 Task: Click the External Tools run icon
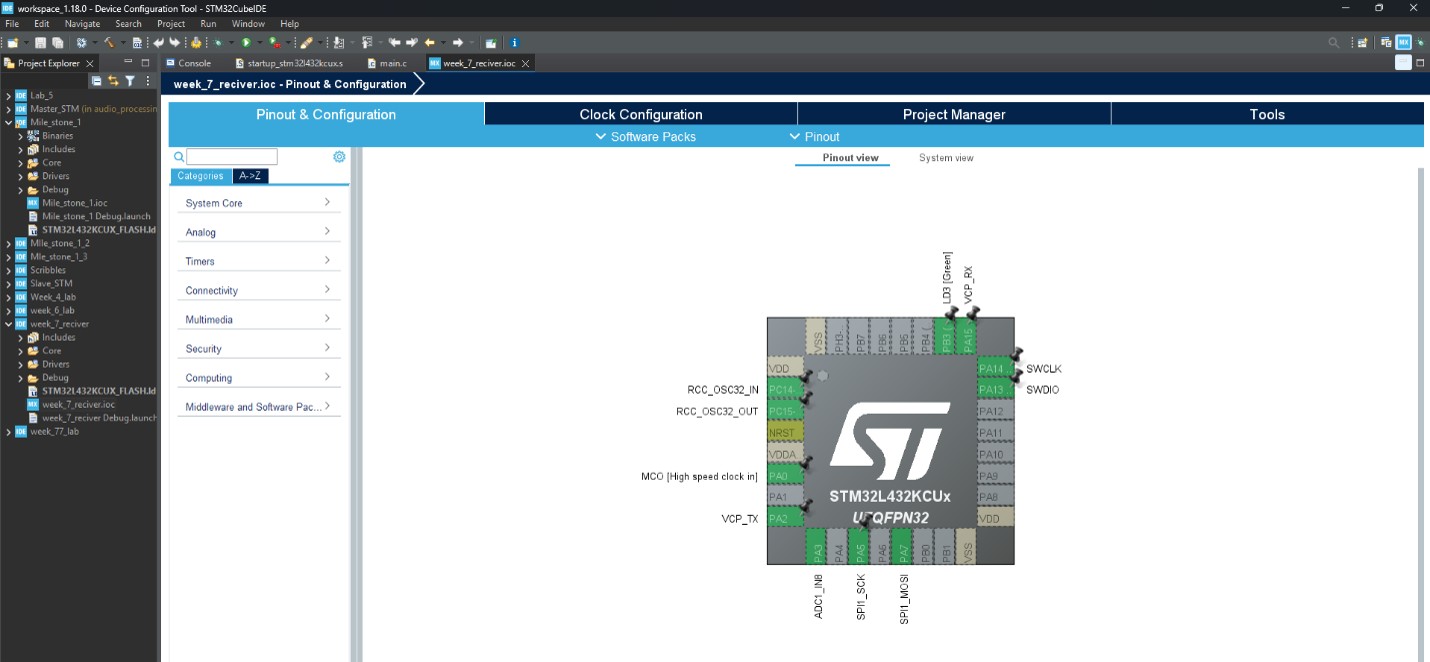coord(274,43)
